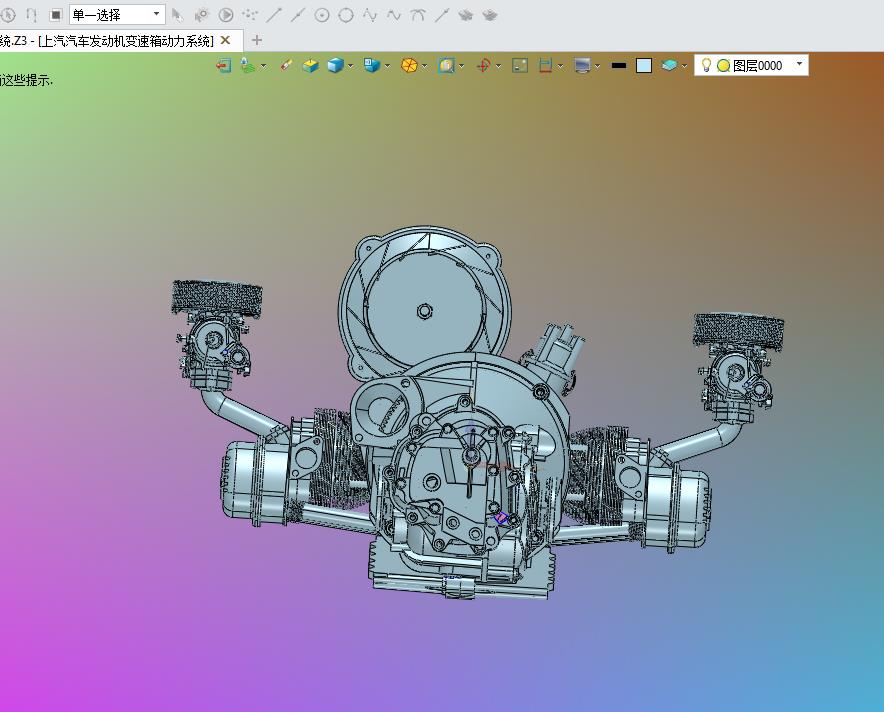Click the green picture frame icon
The height and width of the screenshot is (712, 884).
(520, 65)
